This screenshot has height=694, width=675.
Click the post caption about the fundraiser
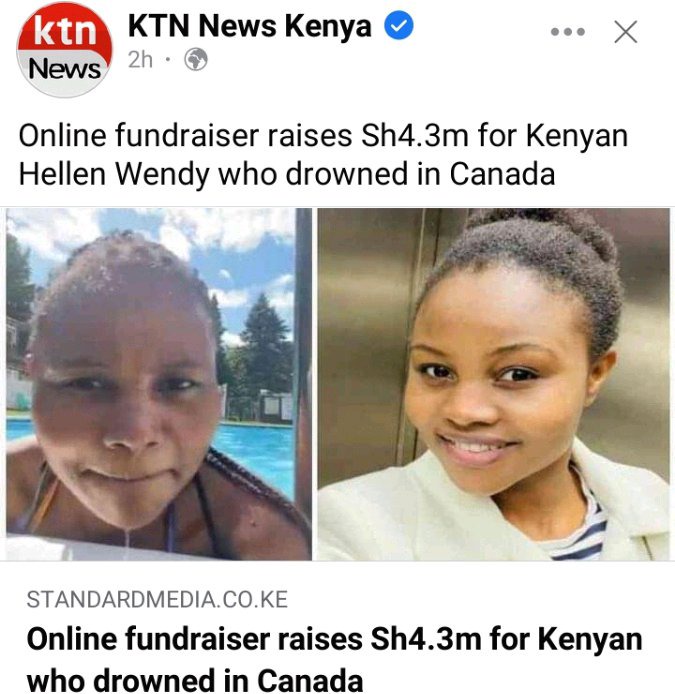click(323, 154)
